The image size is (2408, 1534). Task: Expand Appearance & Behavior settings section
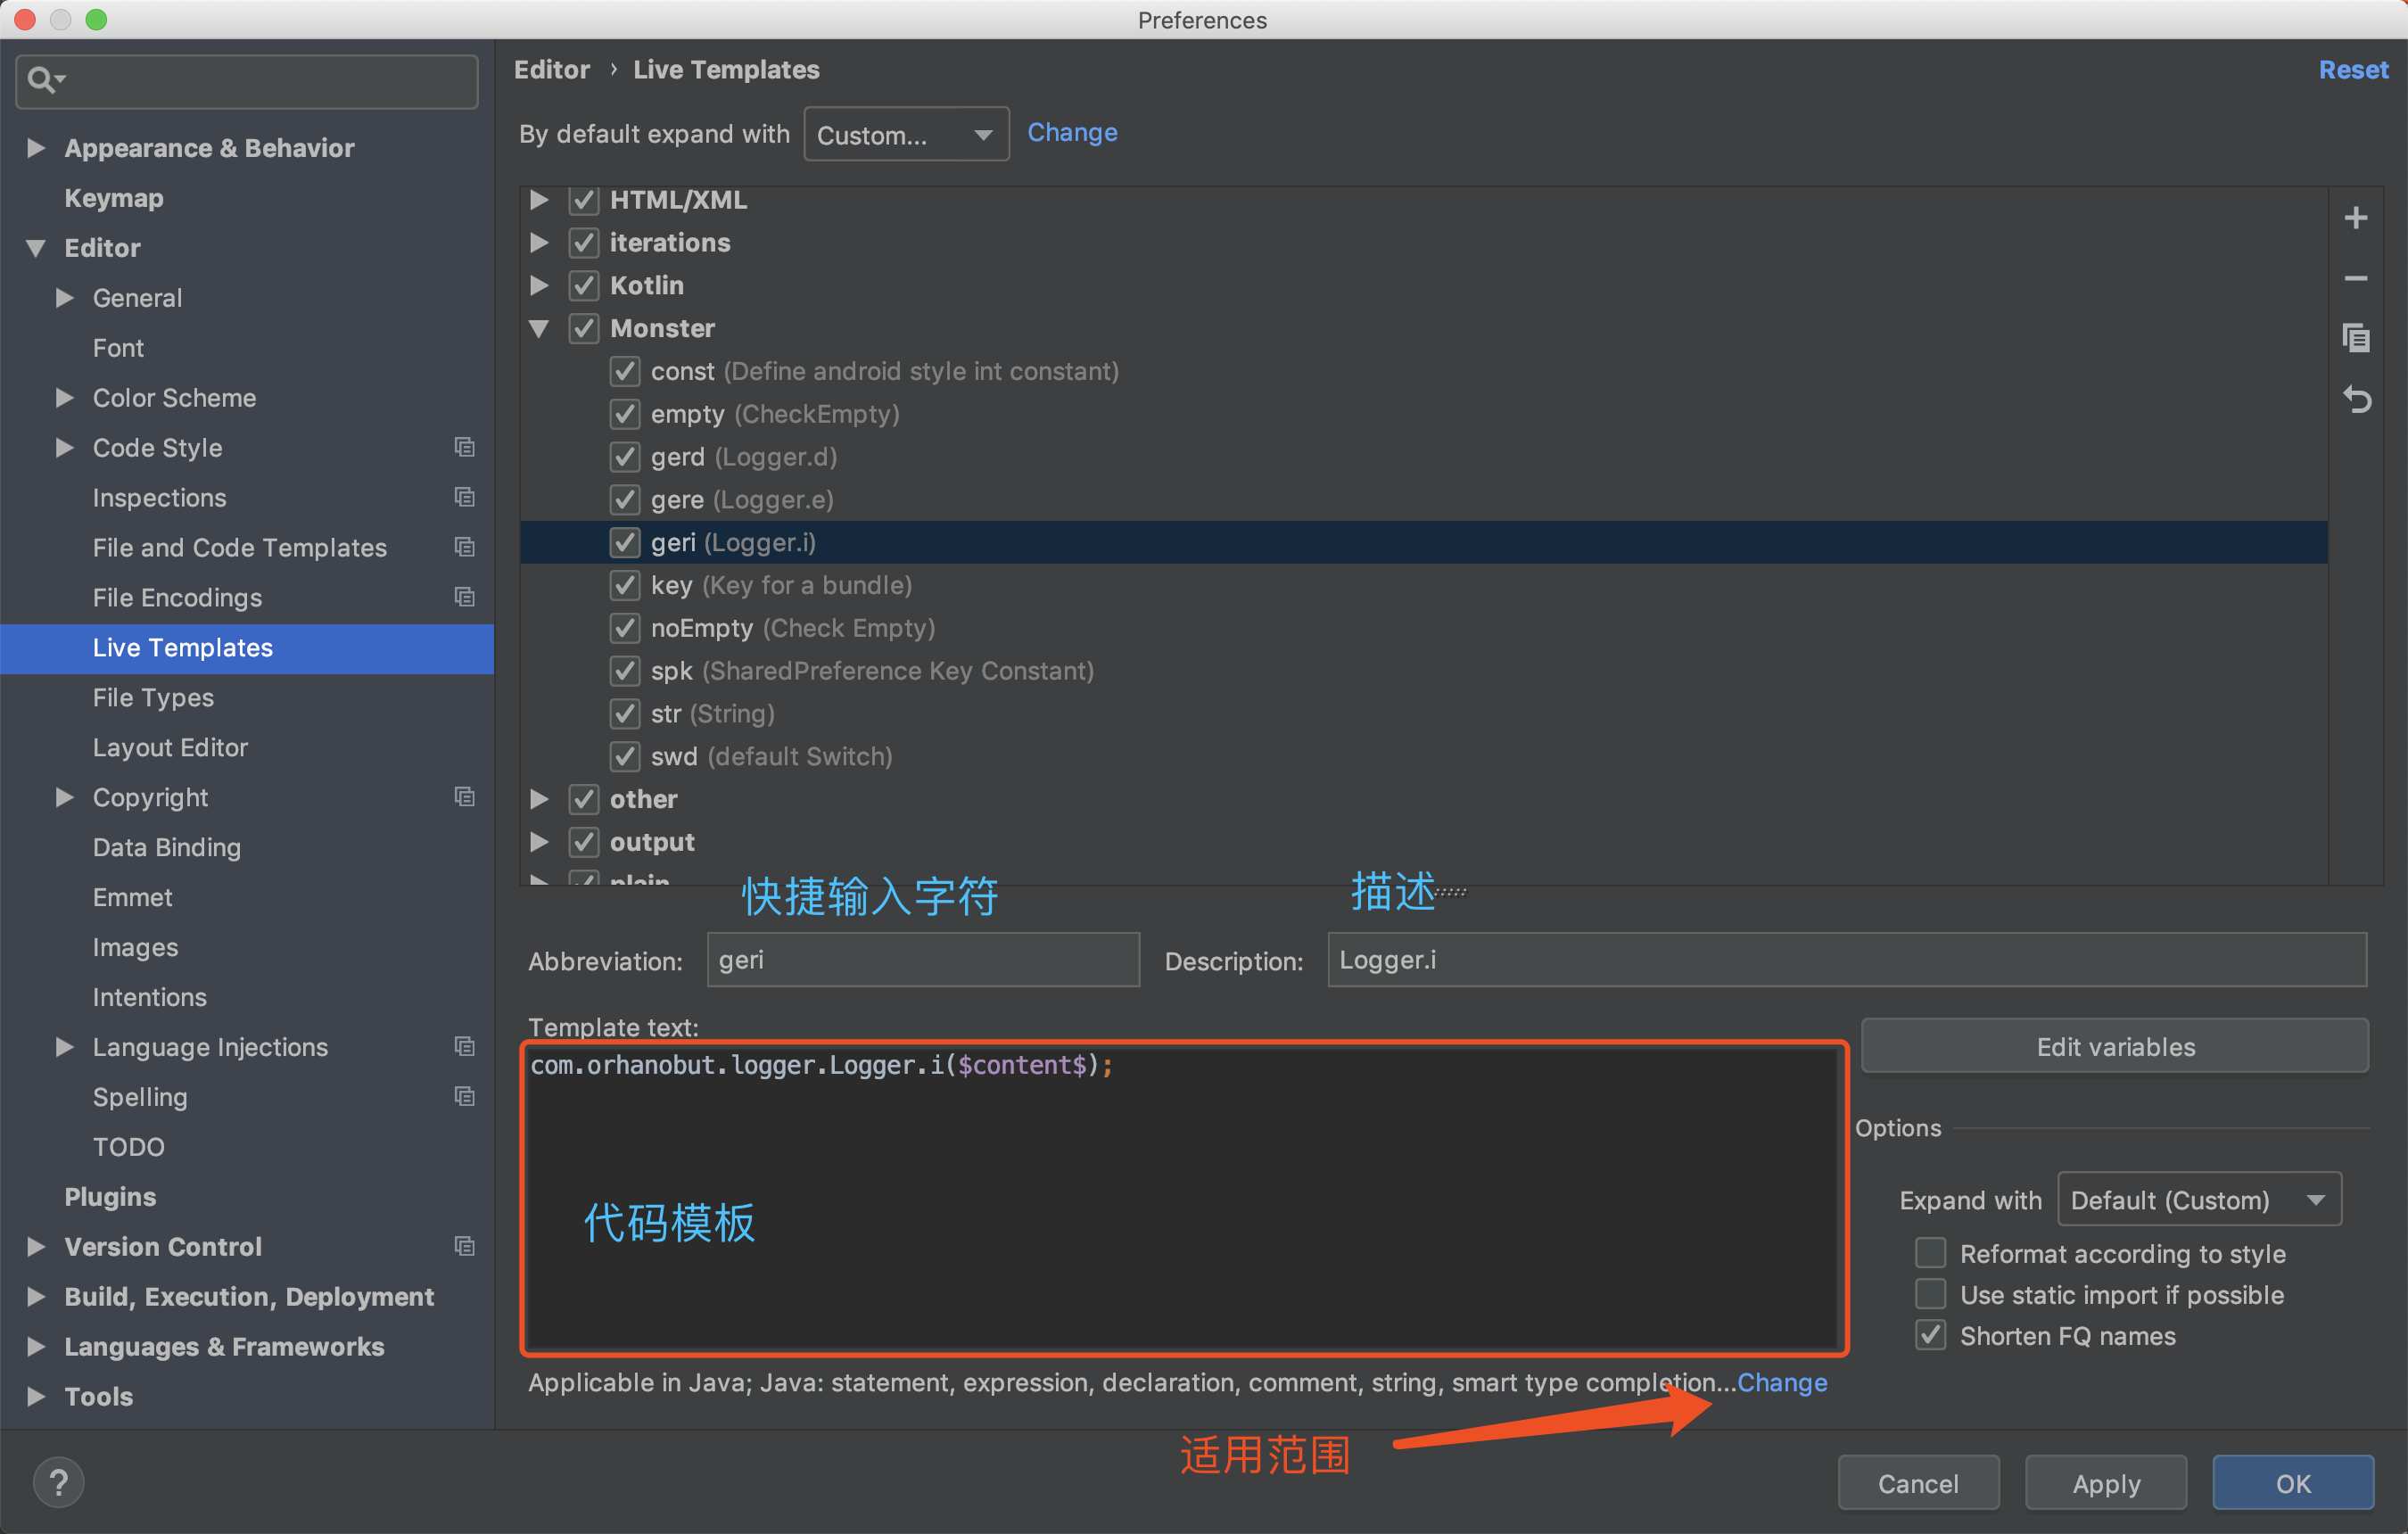[x=36, y=148]
